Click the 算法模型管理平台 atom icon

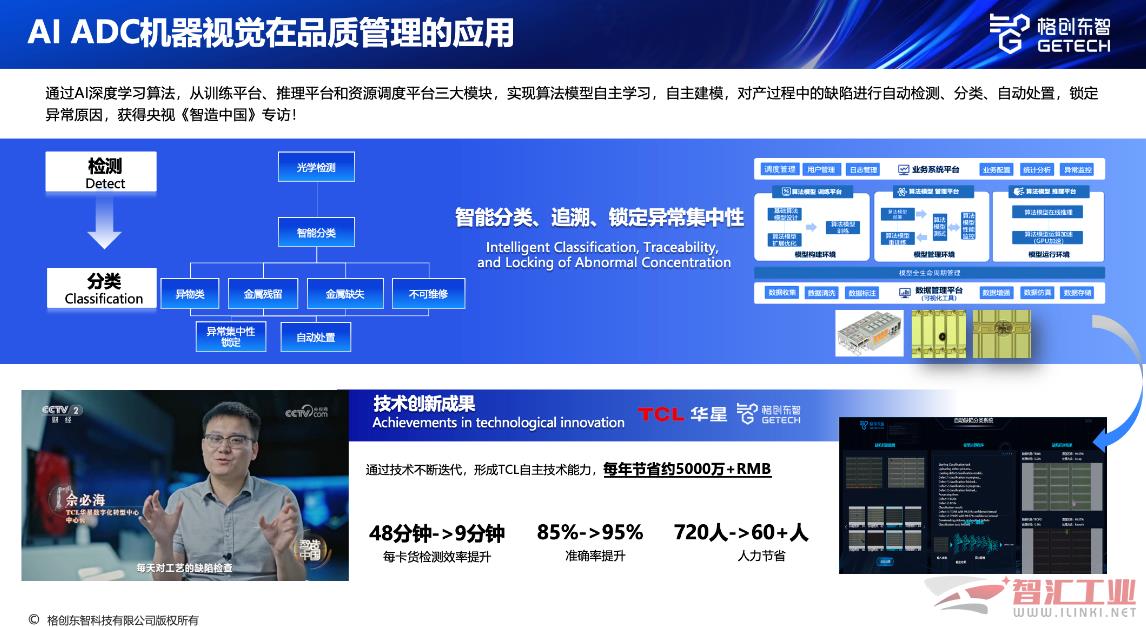(x=899, y=191)
